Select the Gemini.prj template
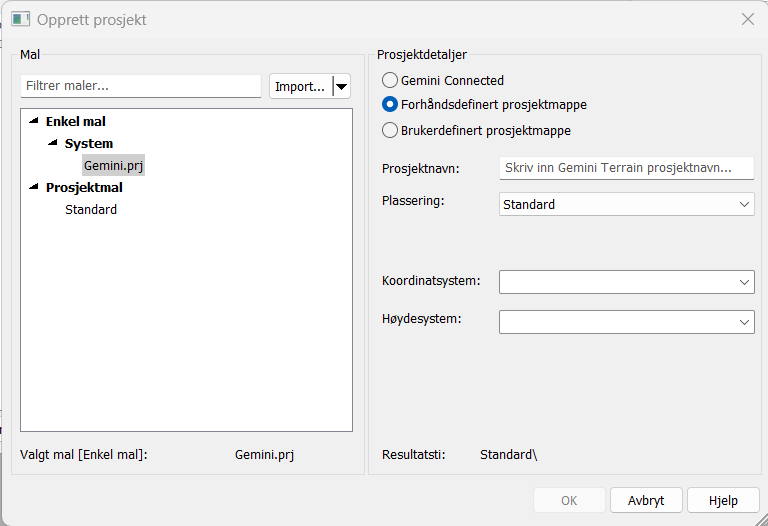 [x=114, y=165]
